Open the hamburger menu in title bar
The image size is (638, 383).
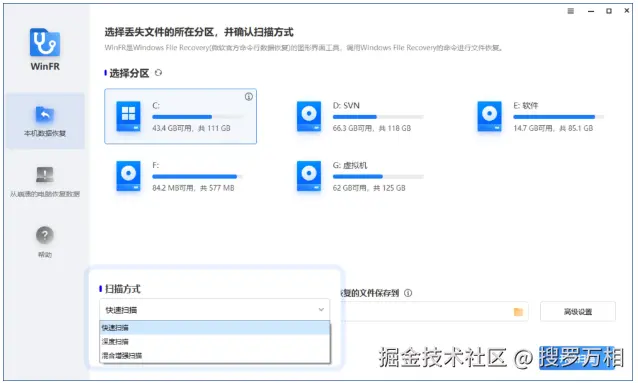click(571, 11)
